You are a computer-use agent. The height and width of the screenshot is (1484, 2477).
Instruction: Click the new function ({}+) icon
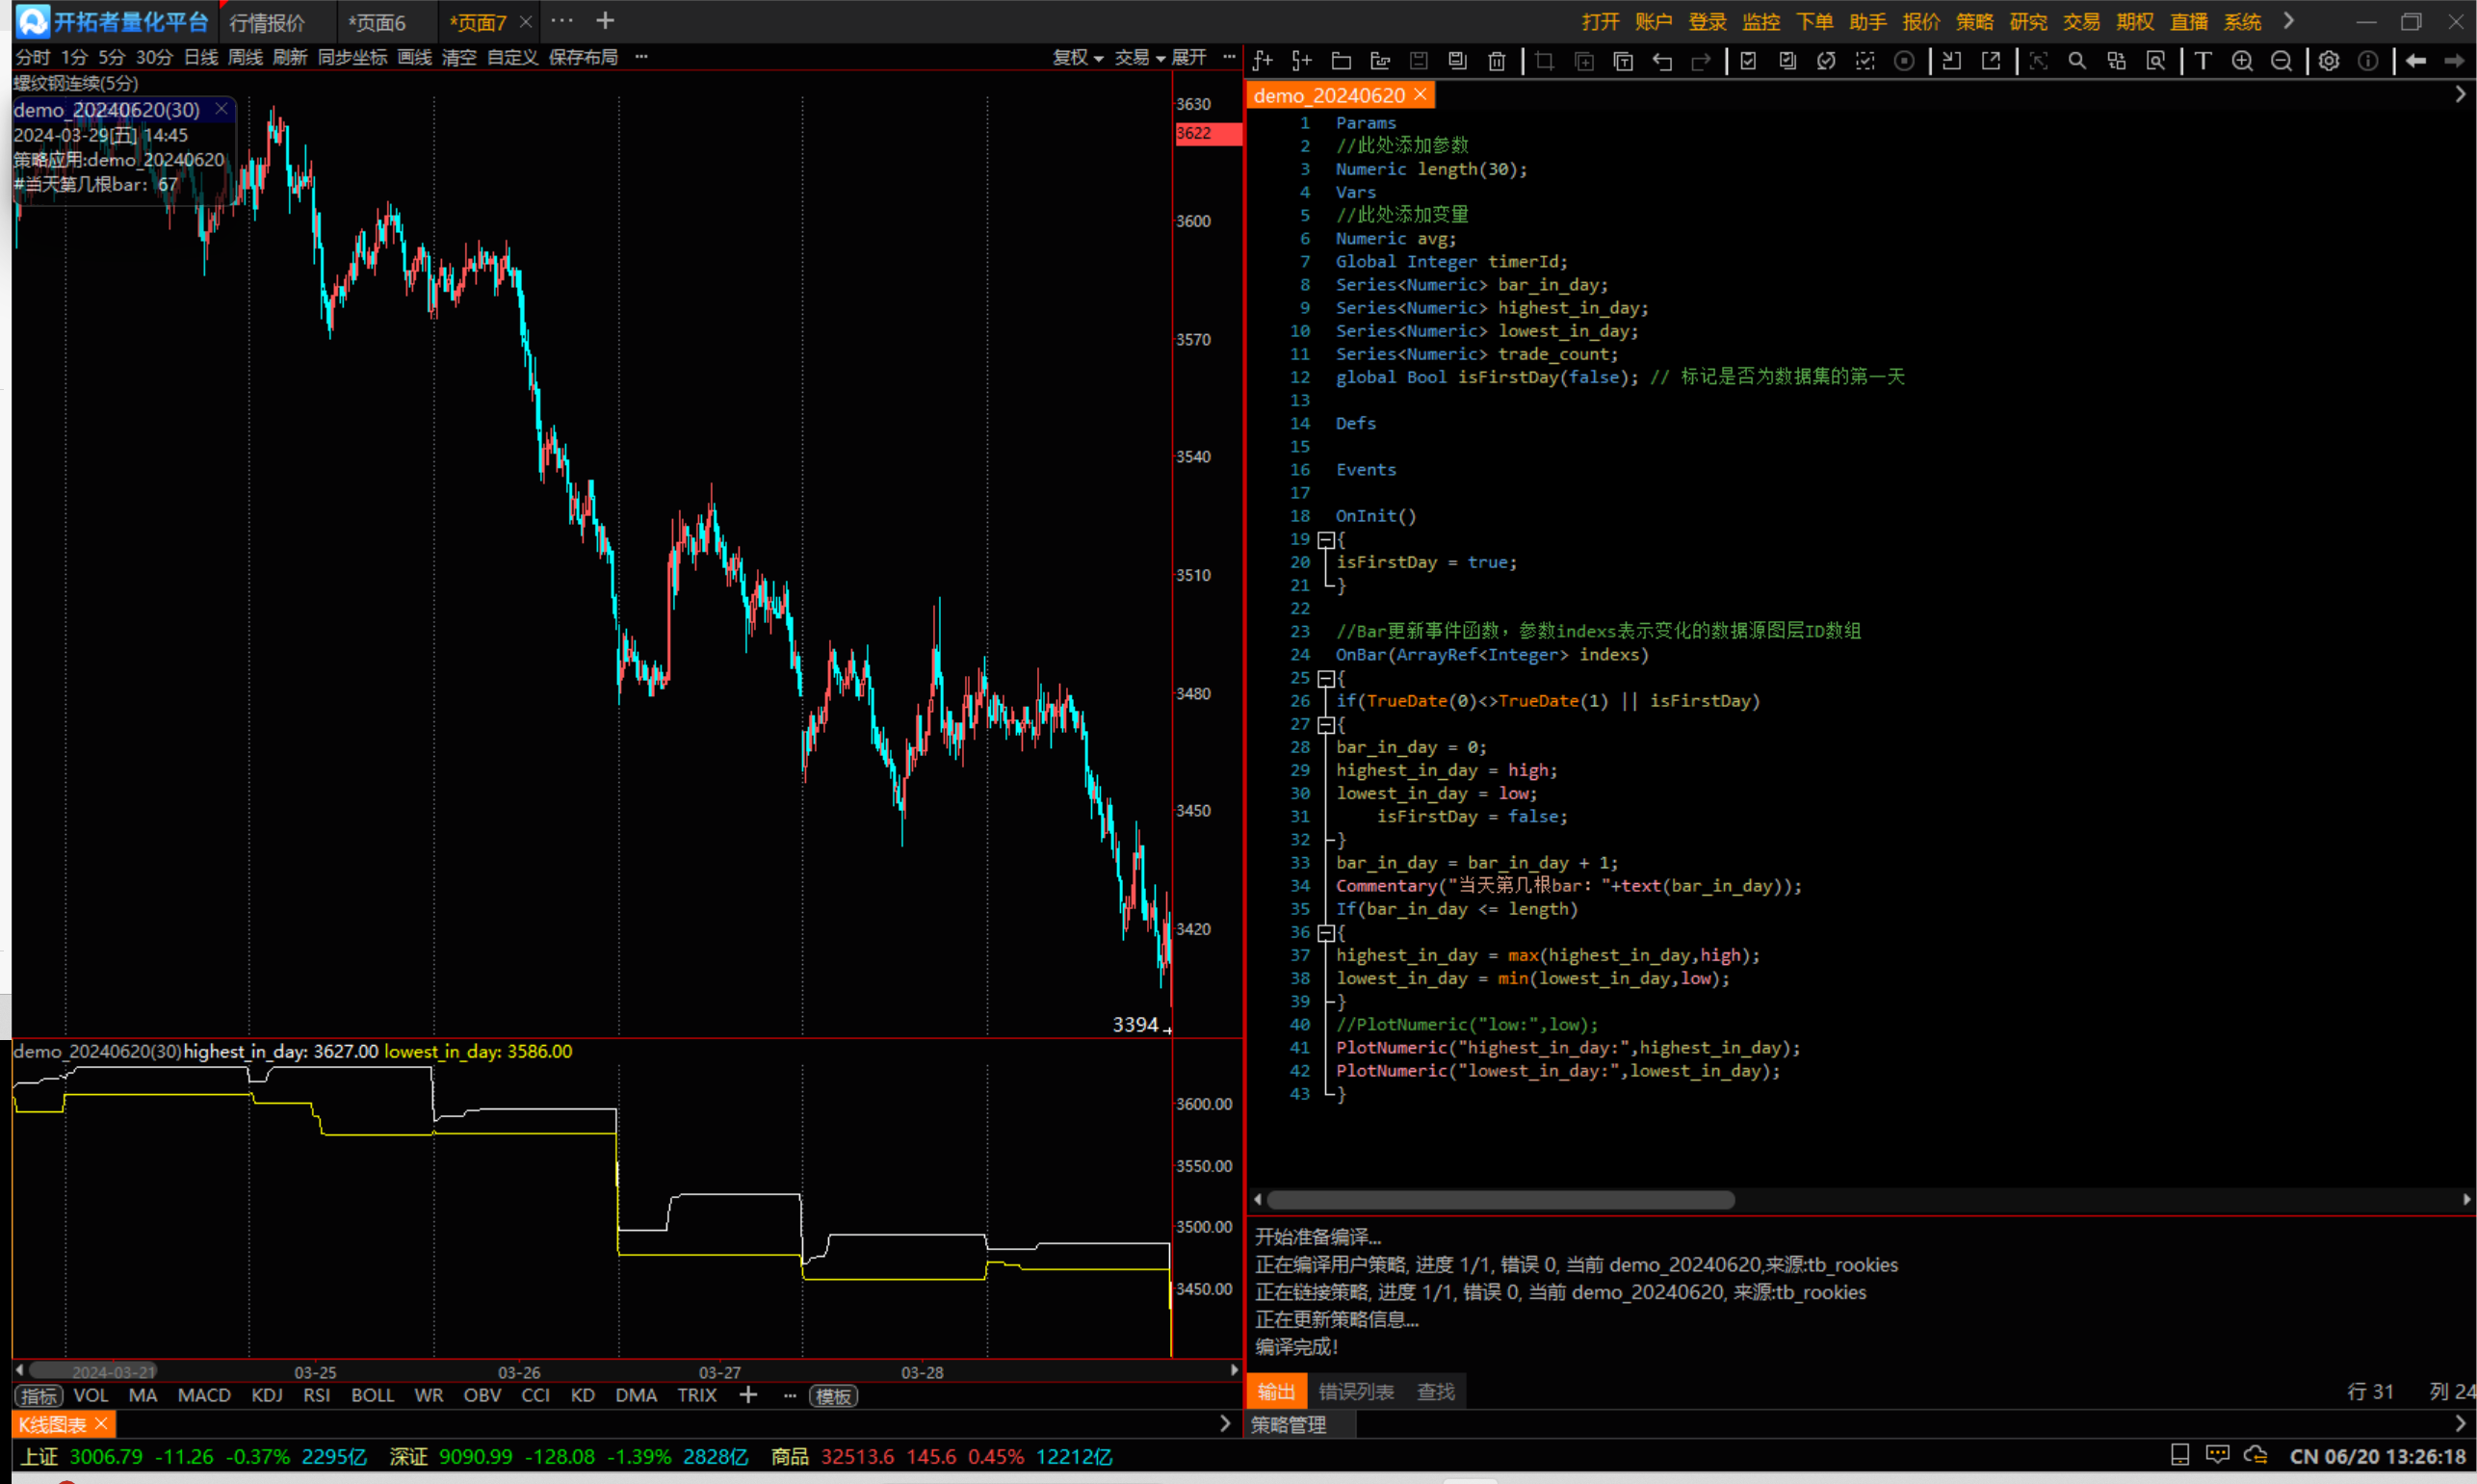(1302, 61)
